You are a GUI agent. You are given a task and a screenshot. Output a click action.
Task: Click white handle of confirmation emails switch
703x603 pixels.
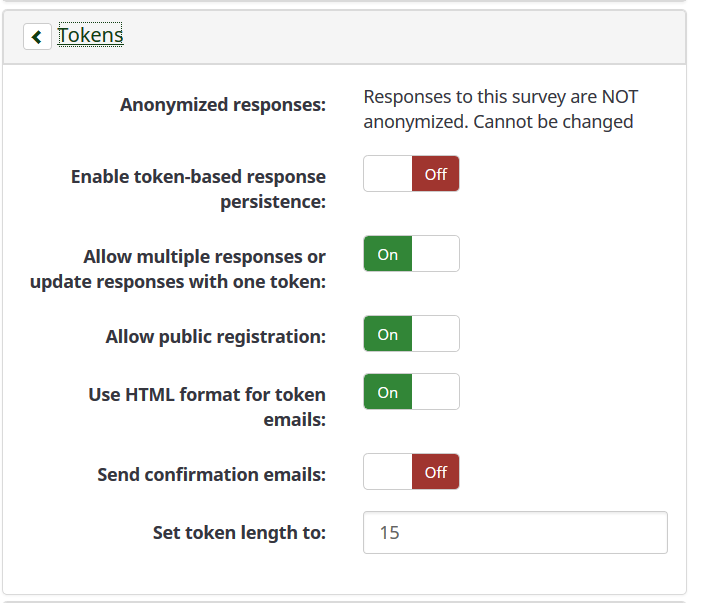tap(388, 472)
